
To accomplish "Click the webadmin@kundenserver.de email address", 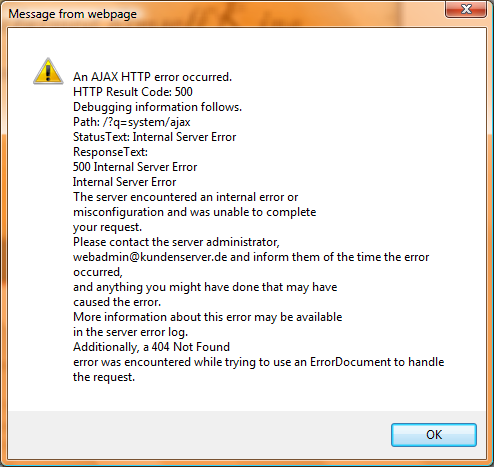I will [x=150, y=257].
